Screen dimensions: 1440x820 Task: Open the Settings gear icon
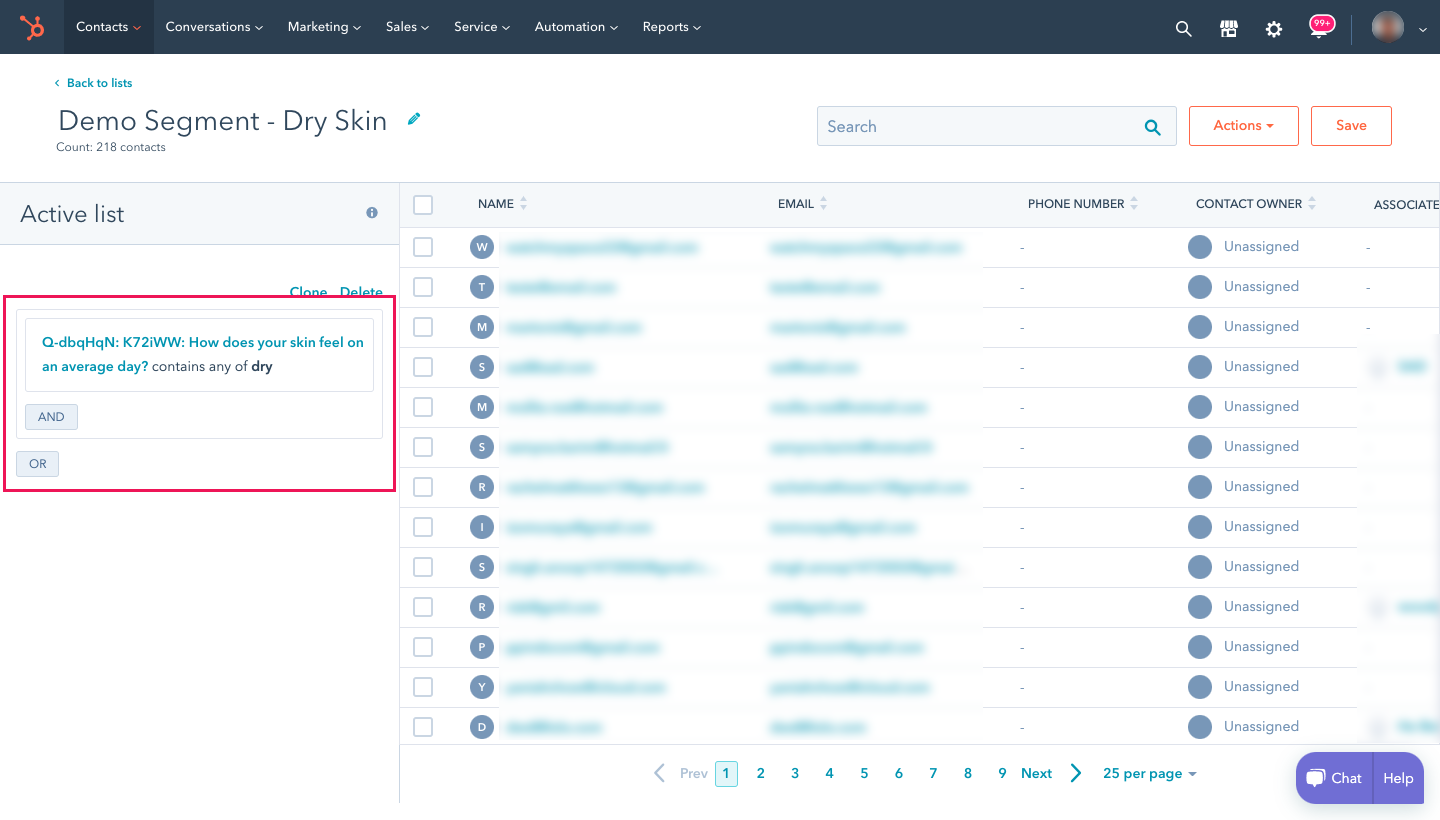click(x=1274, y=29)
